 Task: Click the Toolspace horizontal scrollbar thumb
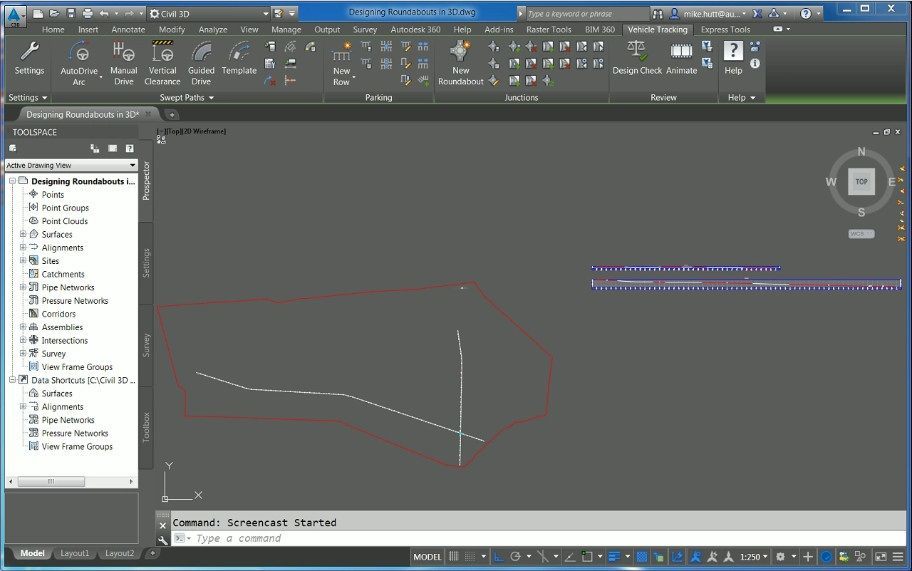tap(51, 481)
